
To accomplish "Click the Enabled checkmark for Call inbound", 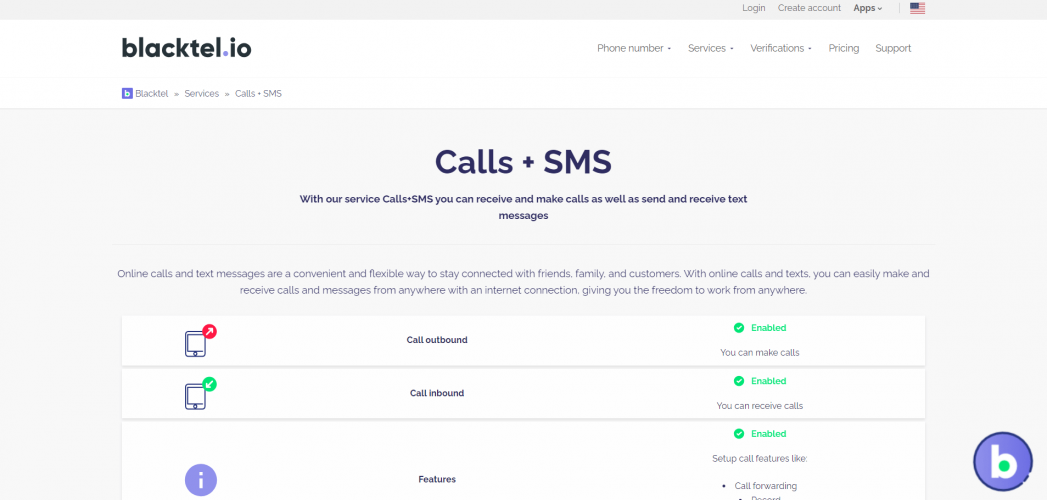I will pyautogui.click(x=739, y=381).
